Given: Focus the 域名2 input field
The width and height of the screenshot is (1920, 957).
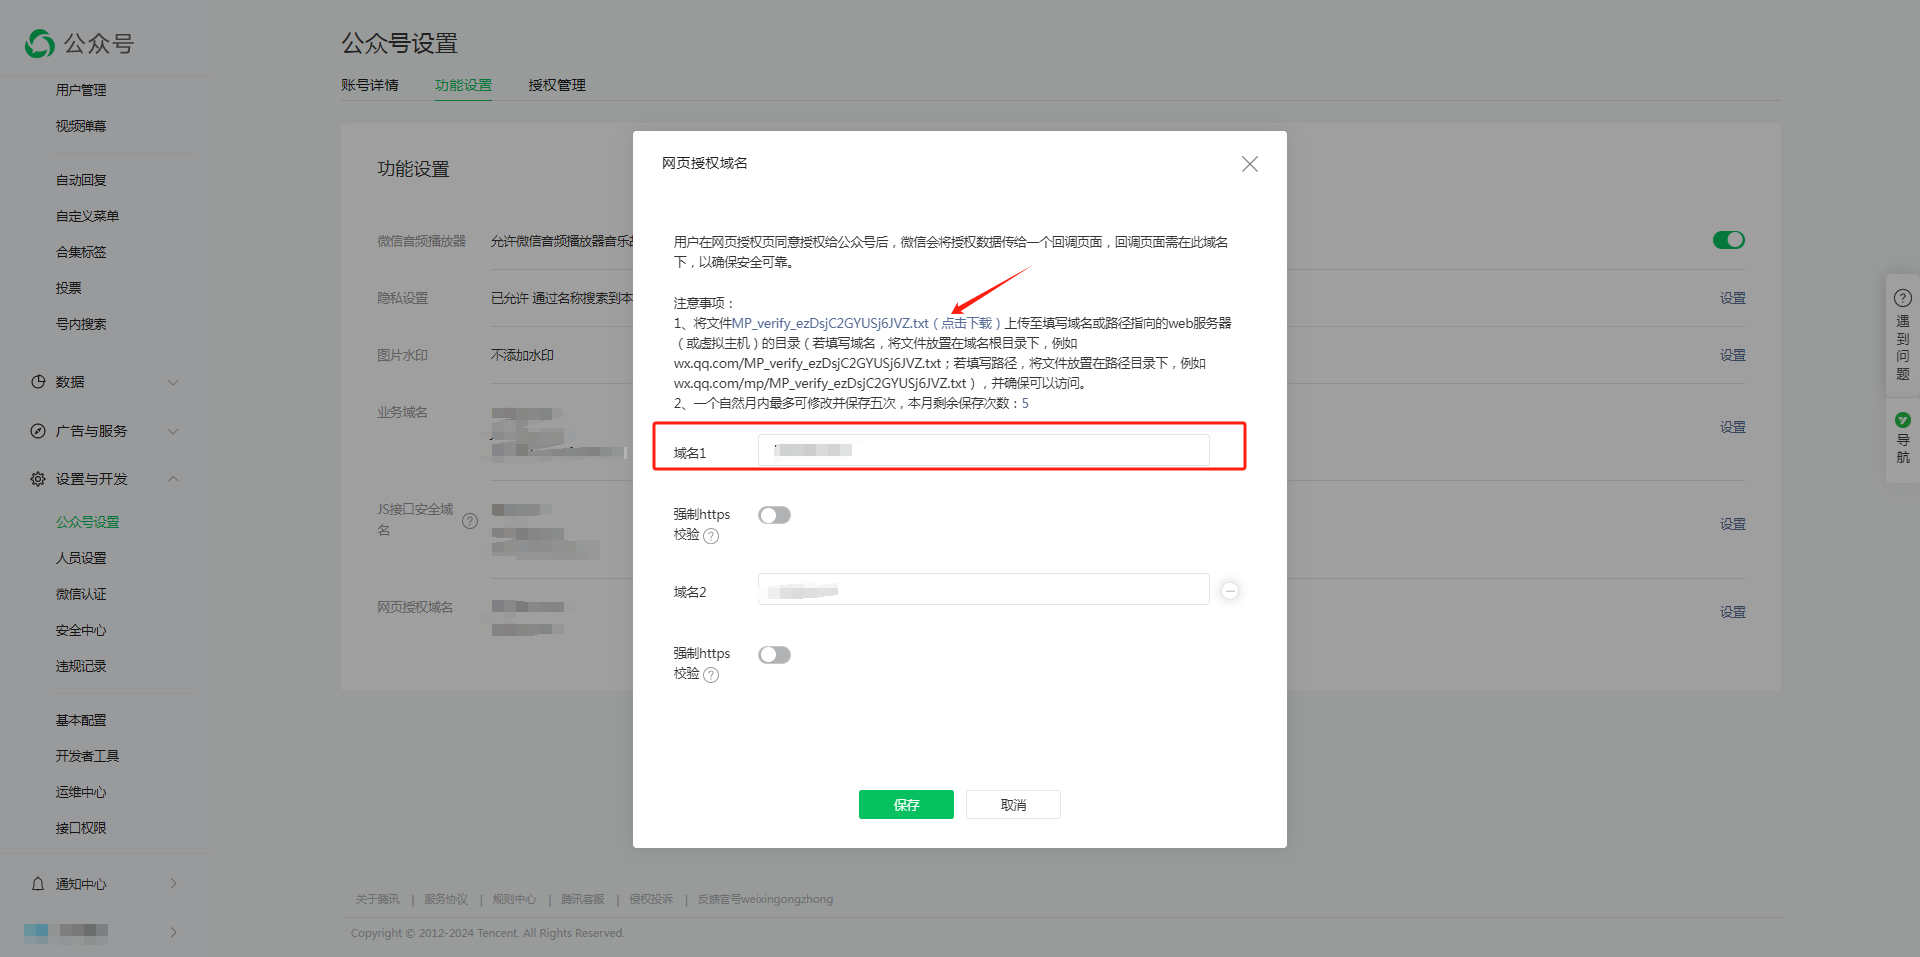Looking at the screenshot, I should pos(984,589).
